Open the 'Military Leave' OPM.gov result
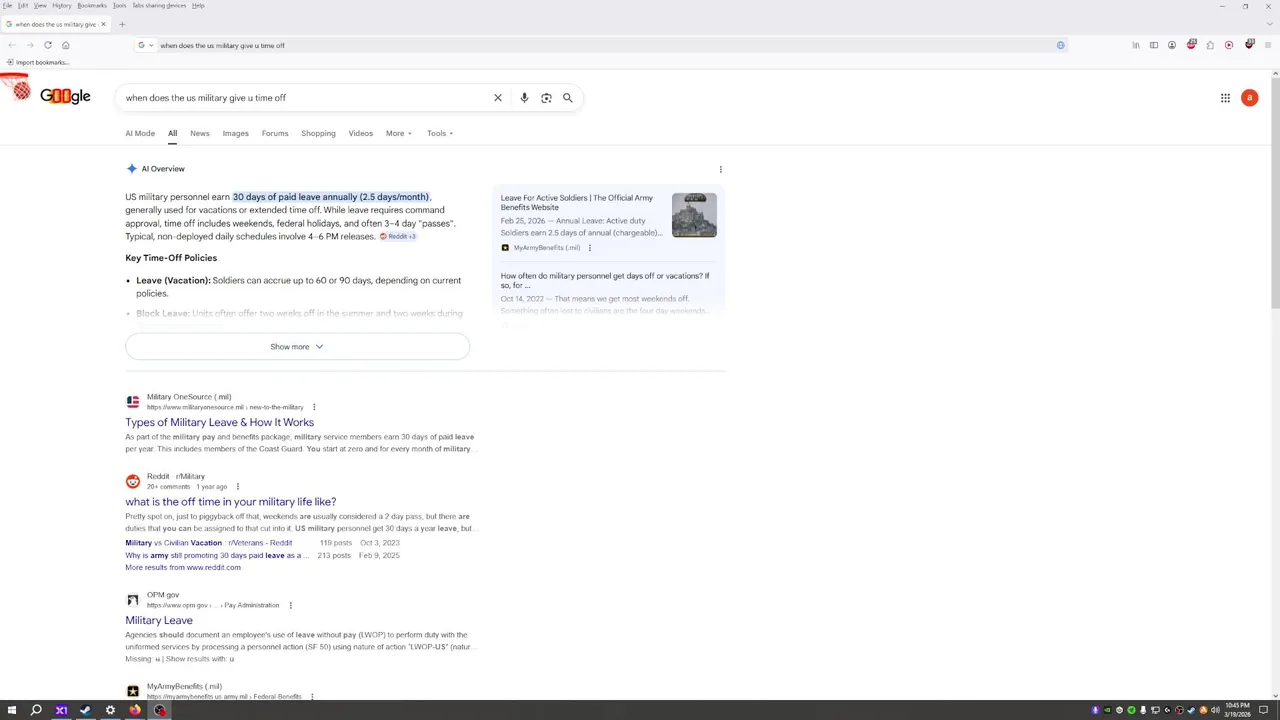 [x=159, y=621]
